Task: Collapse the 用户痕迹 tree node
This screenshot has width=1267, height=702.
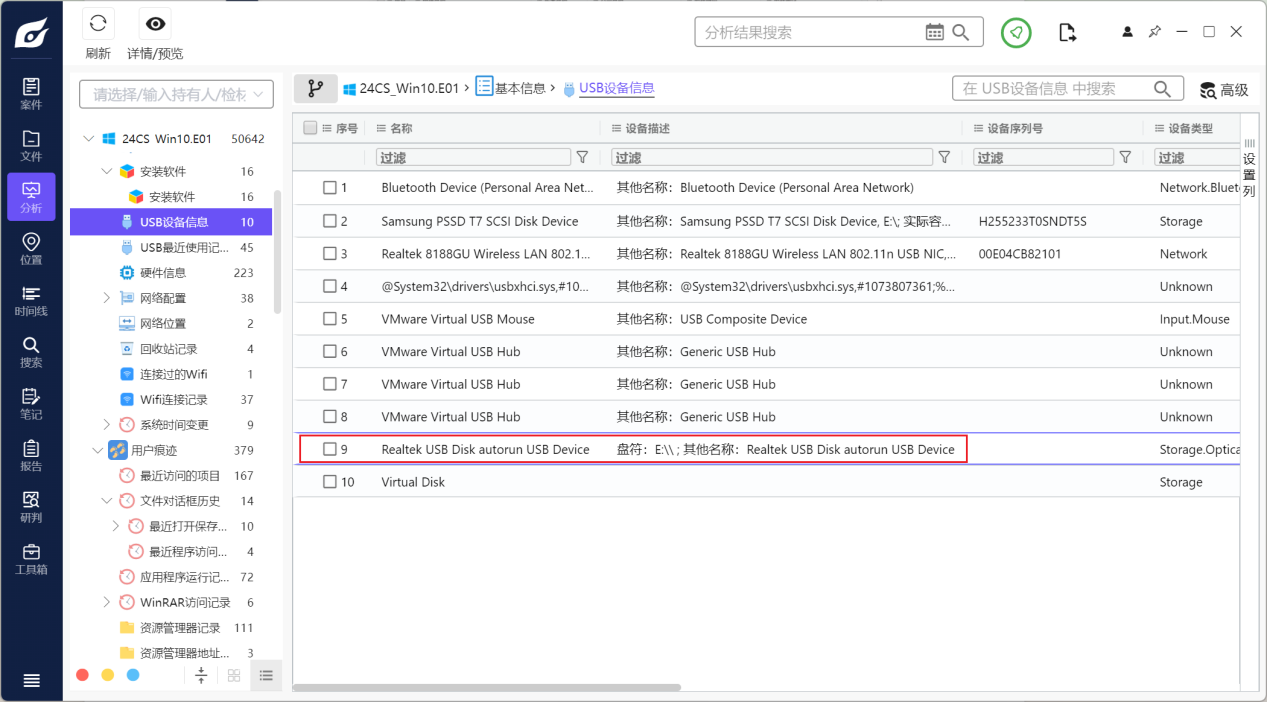Action: click(97, 450)
